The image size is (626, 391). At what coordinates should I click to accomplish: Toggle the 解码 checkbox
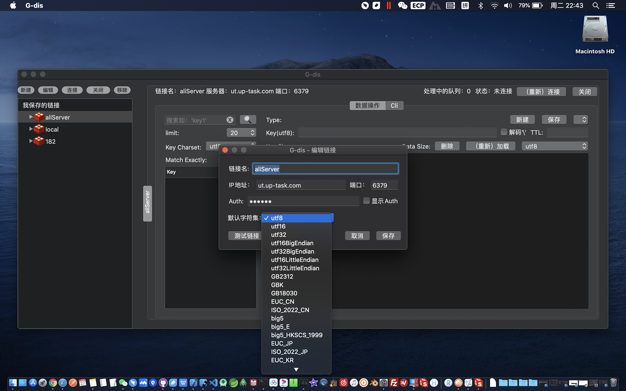pyautogui.click(x=504, y=132)
